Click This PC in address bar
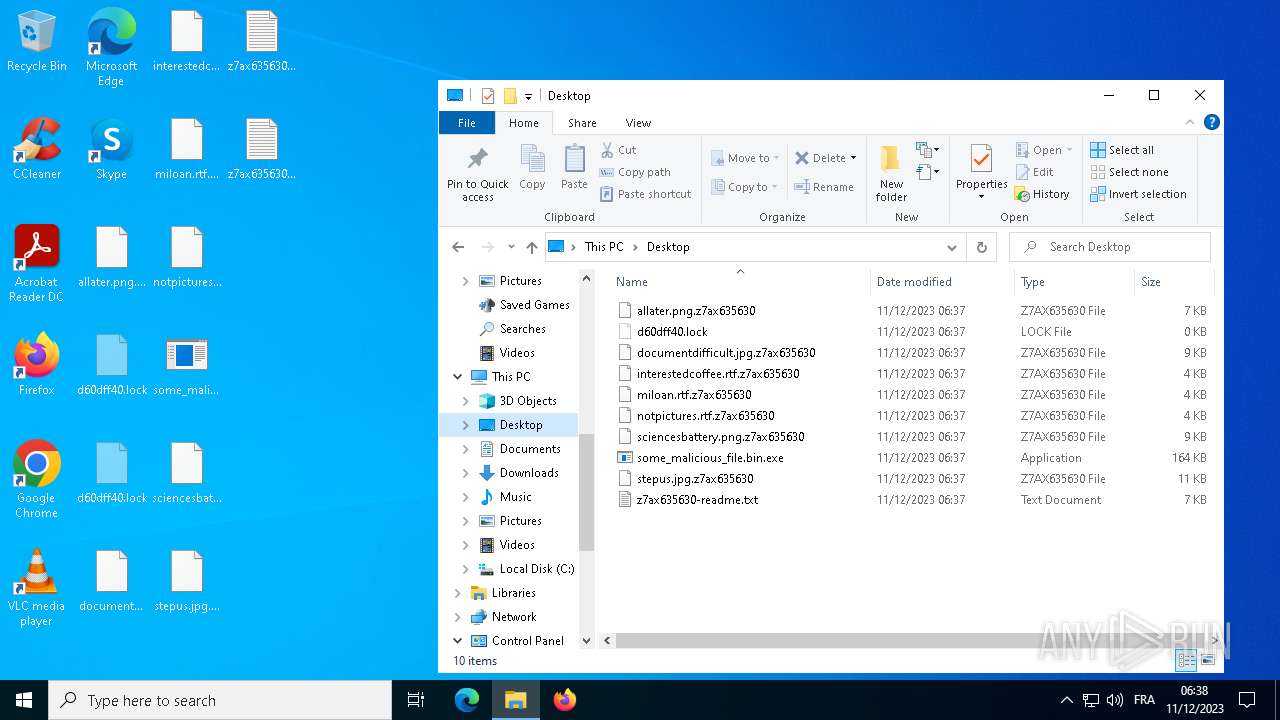1280x720 pixels. click(604, 247)
